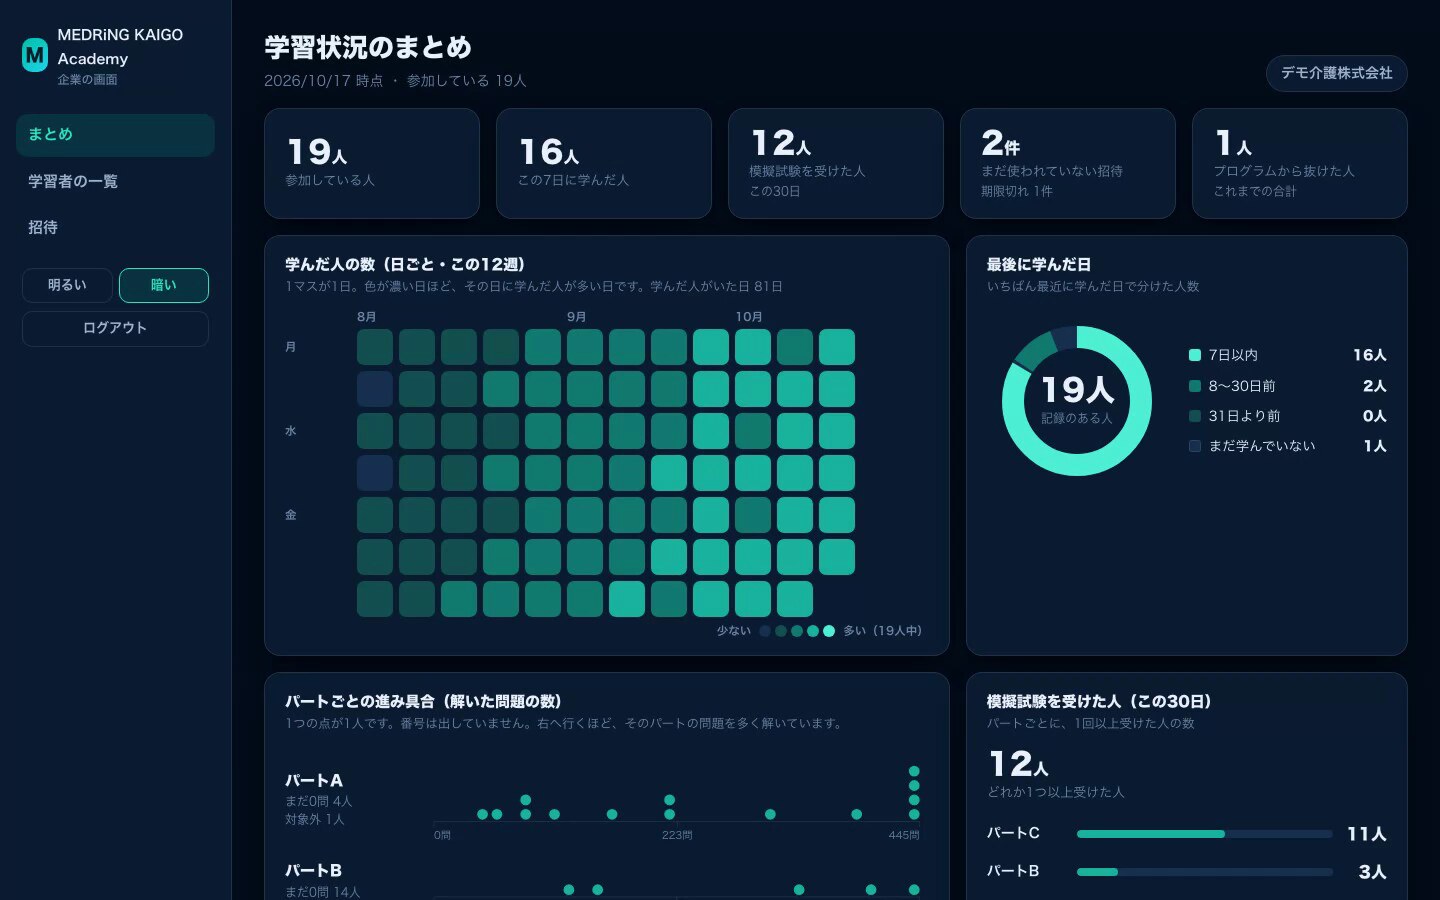This screenshot has width=1440, height=900.
Task: Click the 学習状況のまとめ page heading
Action: (x=368, y=47)
